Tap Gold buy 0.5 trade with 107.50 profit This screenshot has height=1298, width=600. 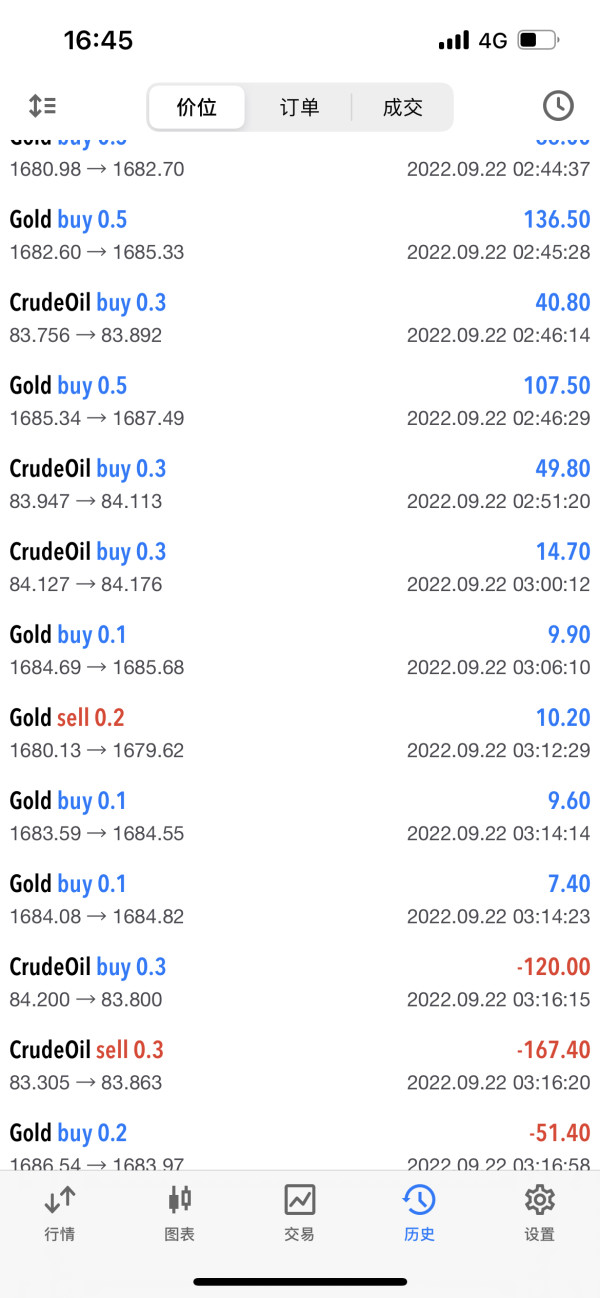tap(300, 401)
